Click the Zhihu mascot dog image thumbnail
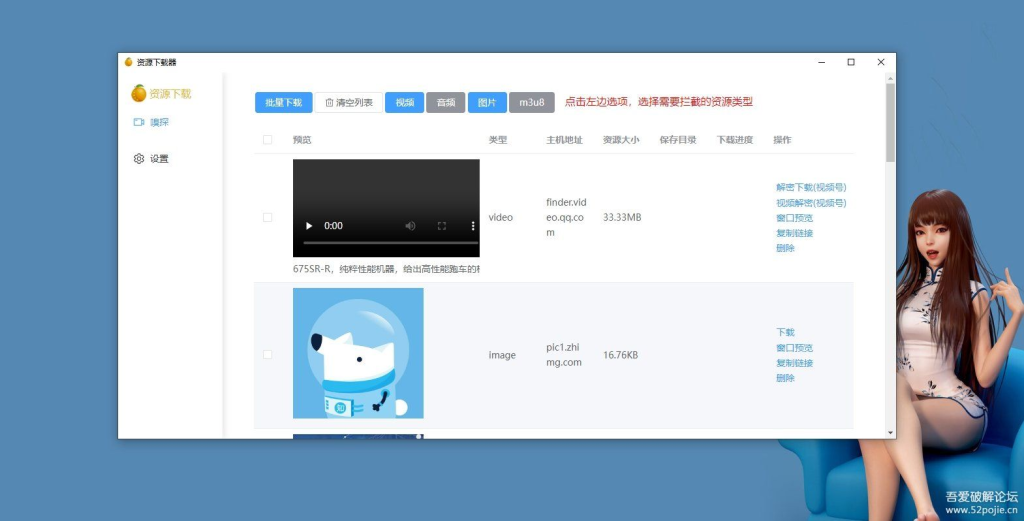Viewport: 1024px width, 521px height. coord(358,353)
